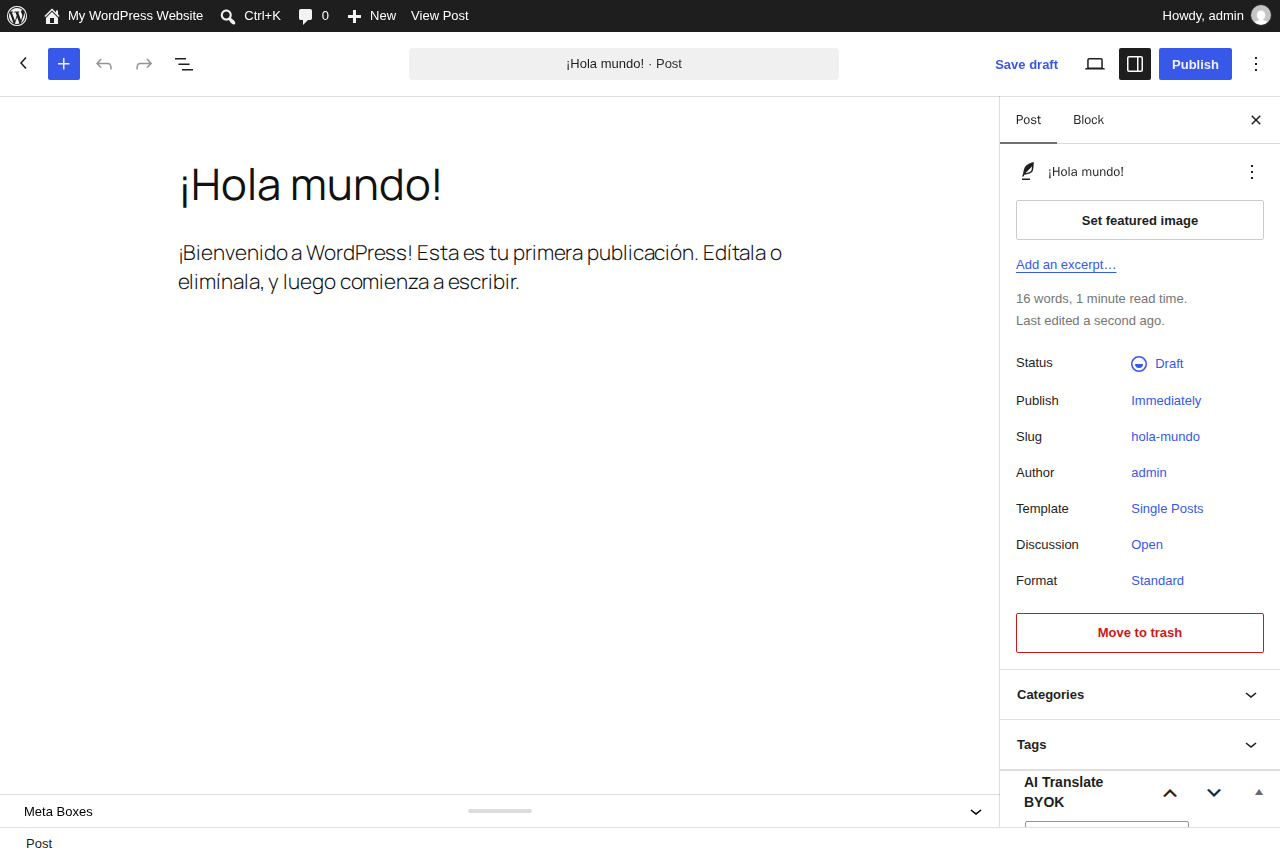This screenshot has height=860, width=1280.
Task: Open post actions menu beside ¡Hola mundo!
Action: [x=1252, y=172]
